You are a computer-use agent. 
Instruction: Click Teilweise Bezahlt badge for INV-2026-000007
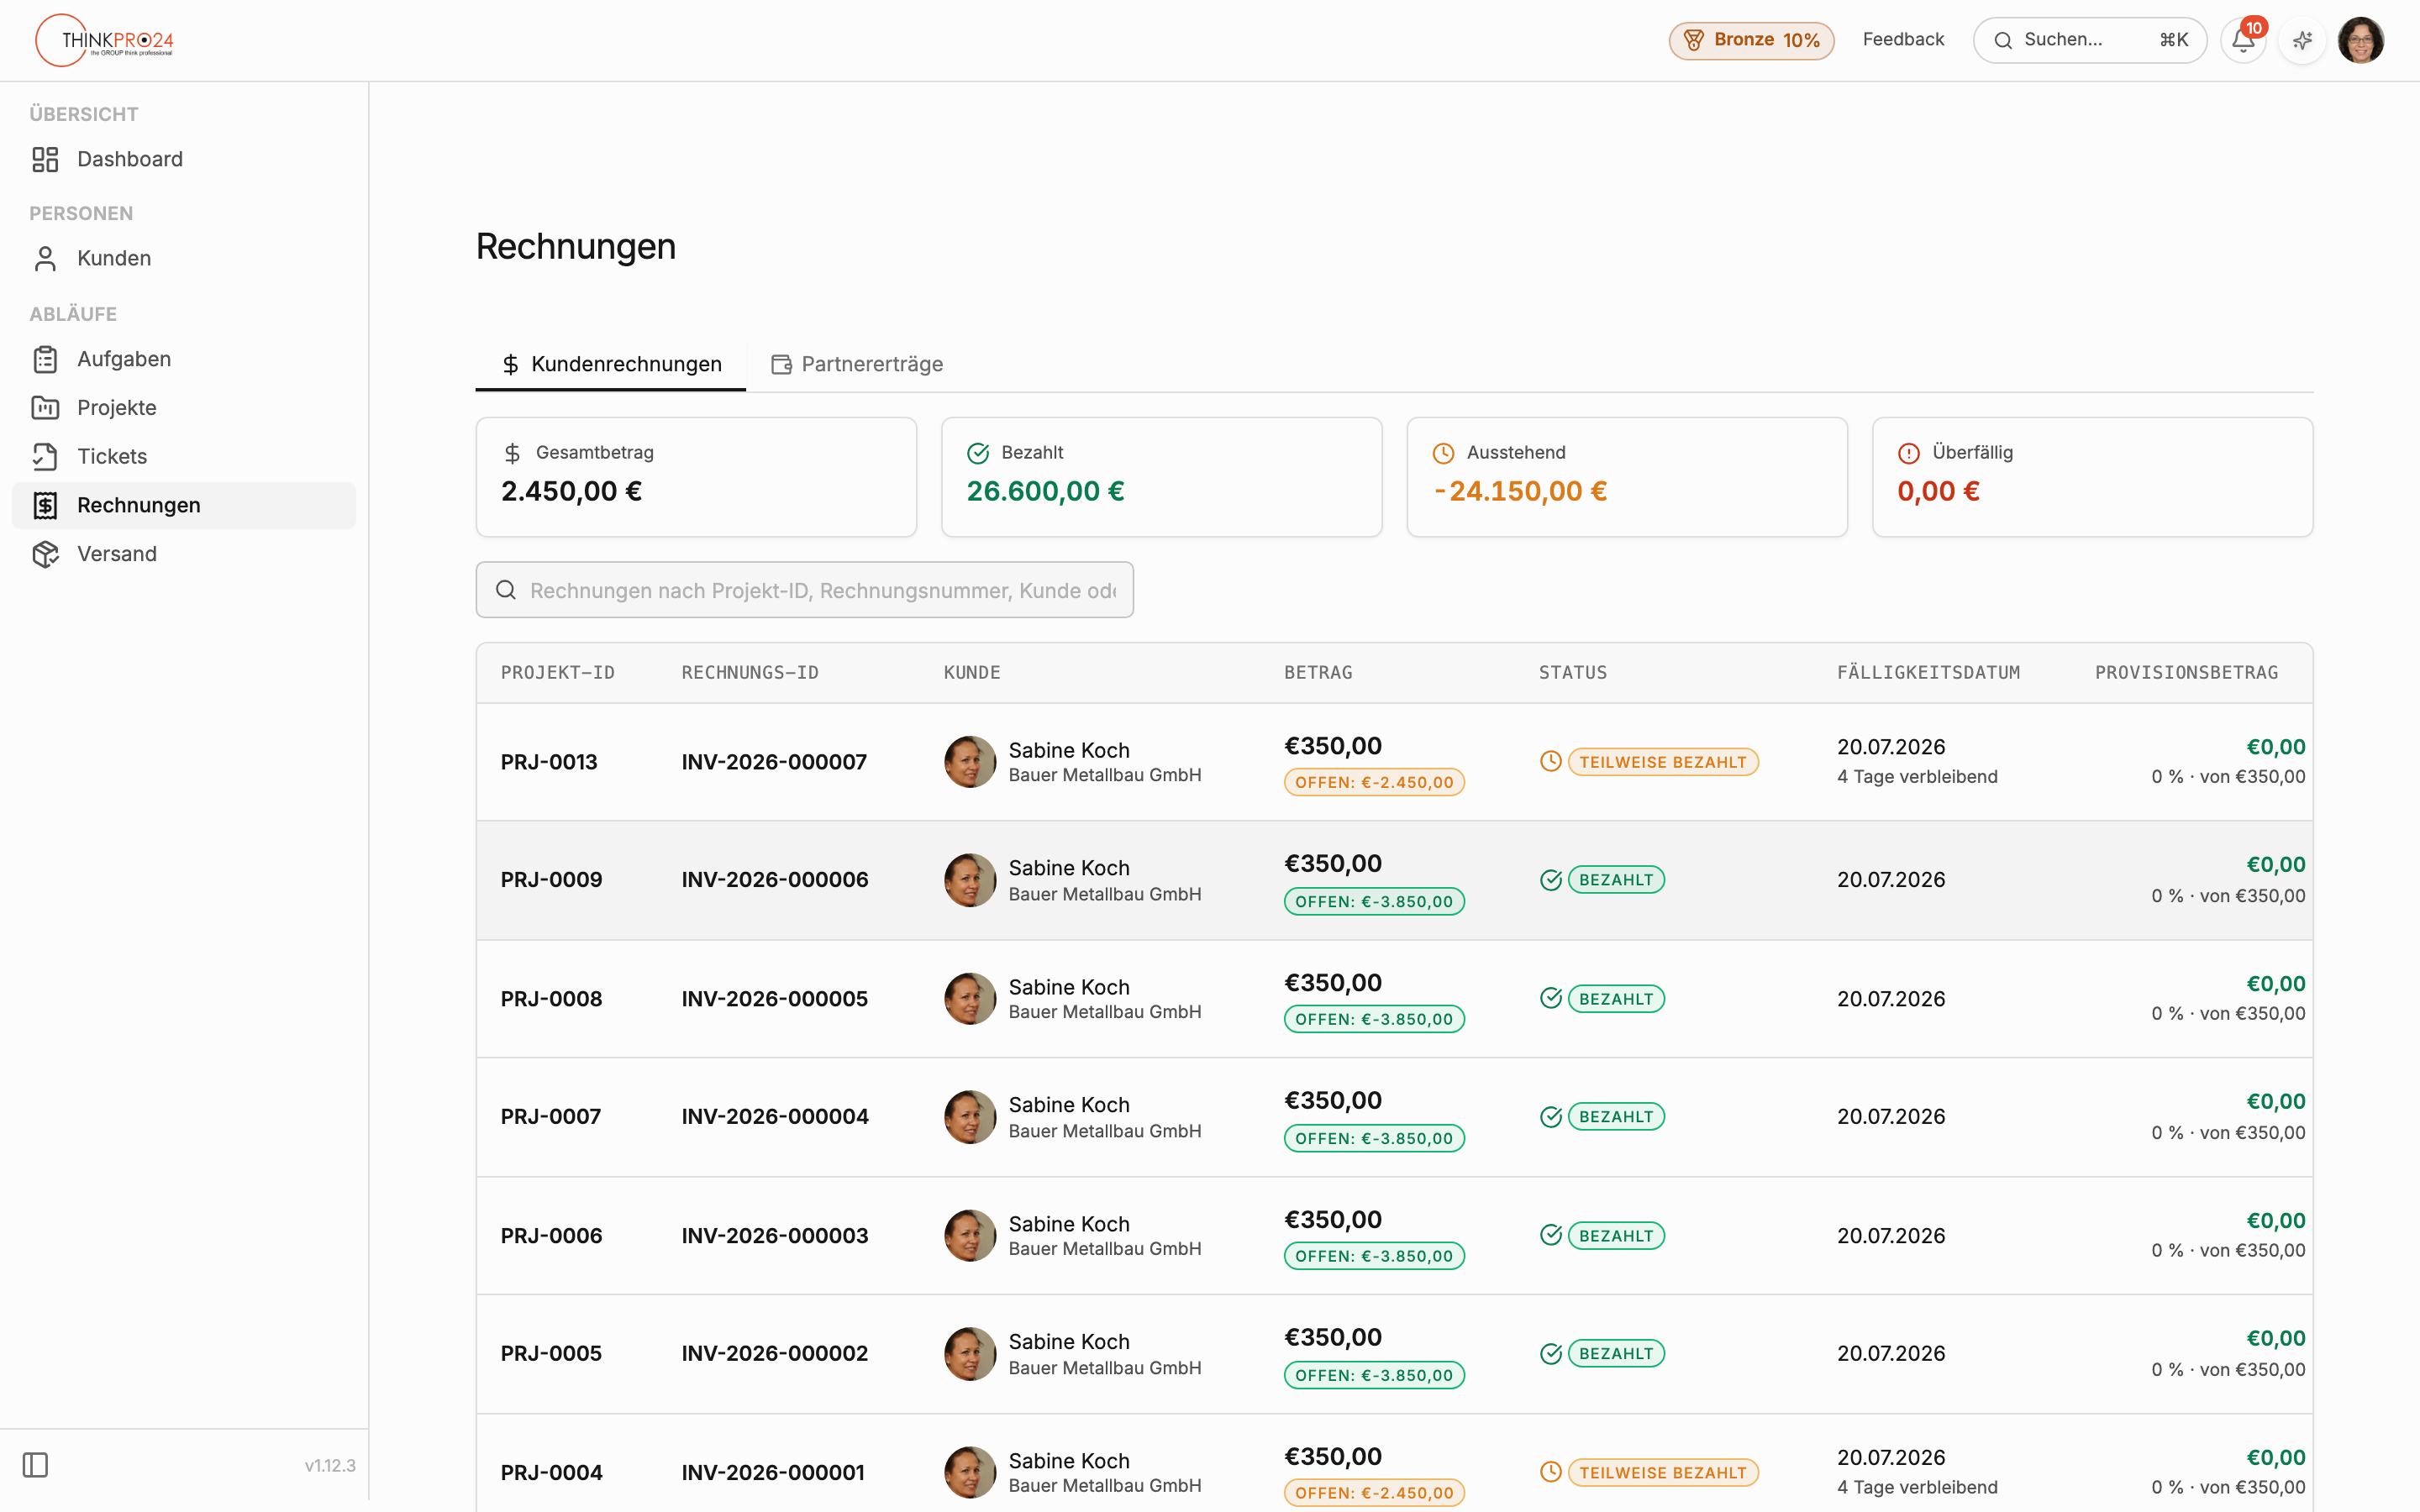[x=1663, y=762]
